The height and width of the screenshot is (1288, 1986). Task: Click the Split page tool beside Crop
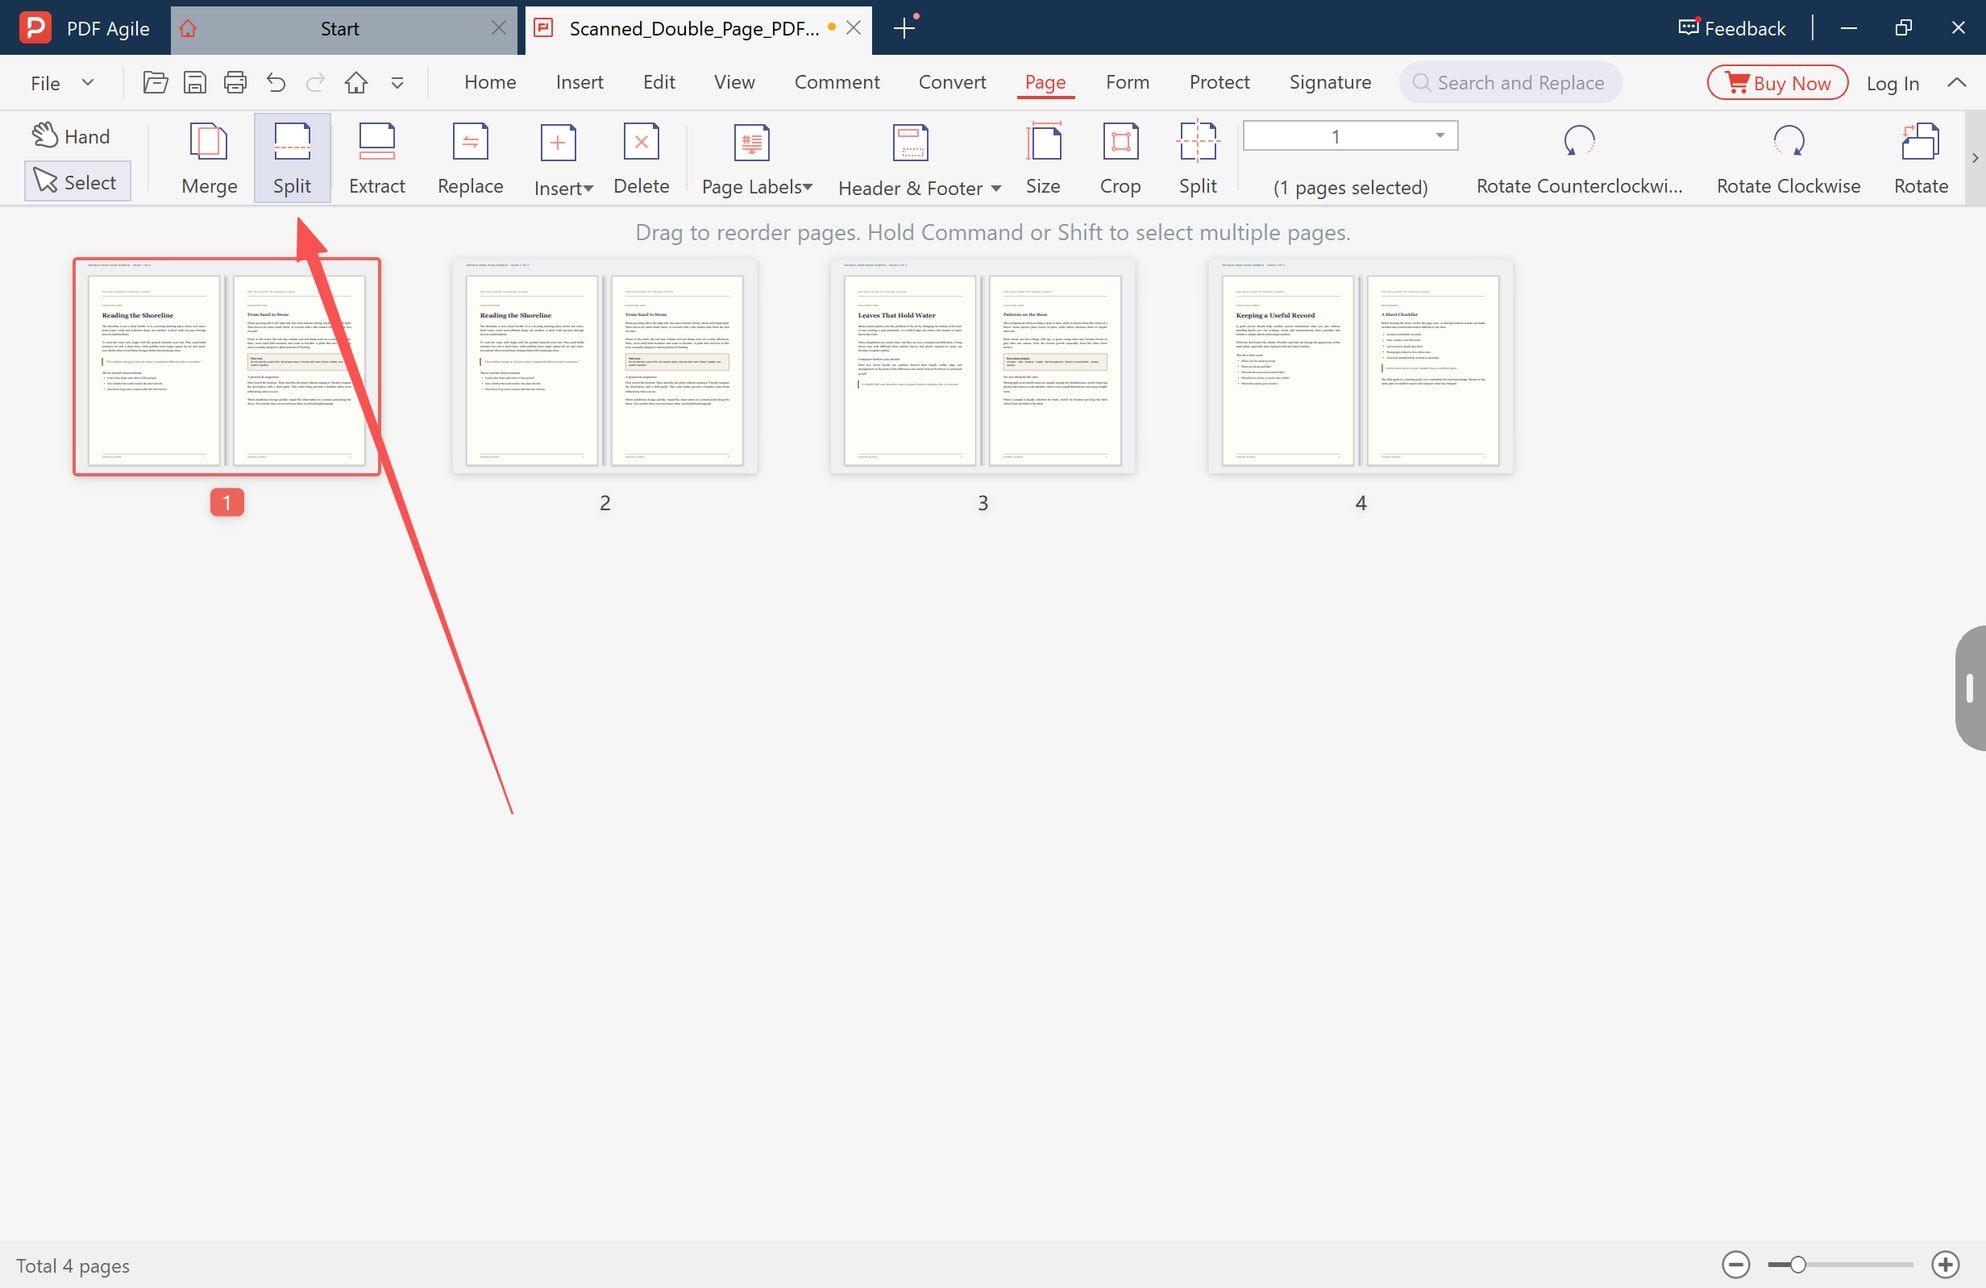[x=1198, y=158]
